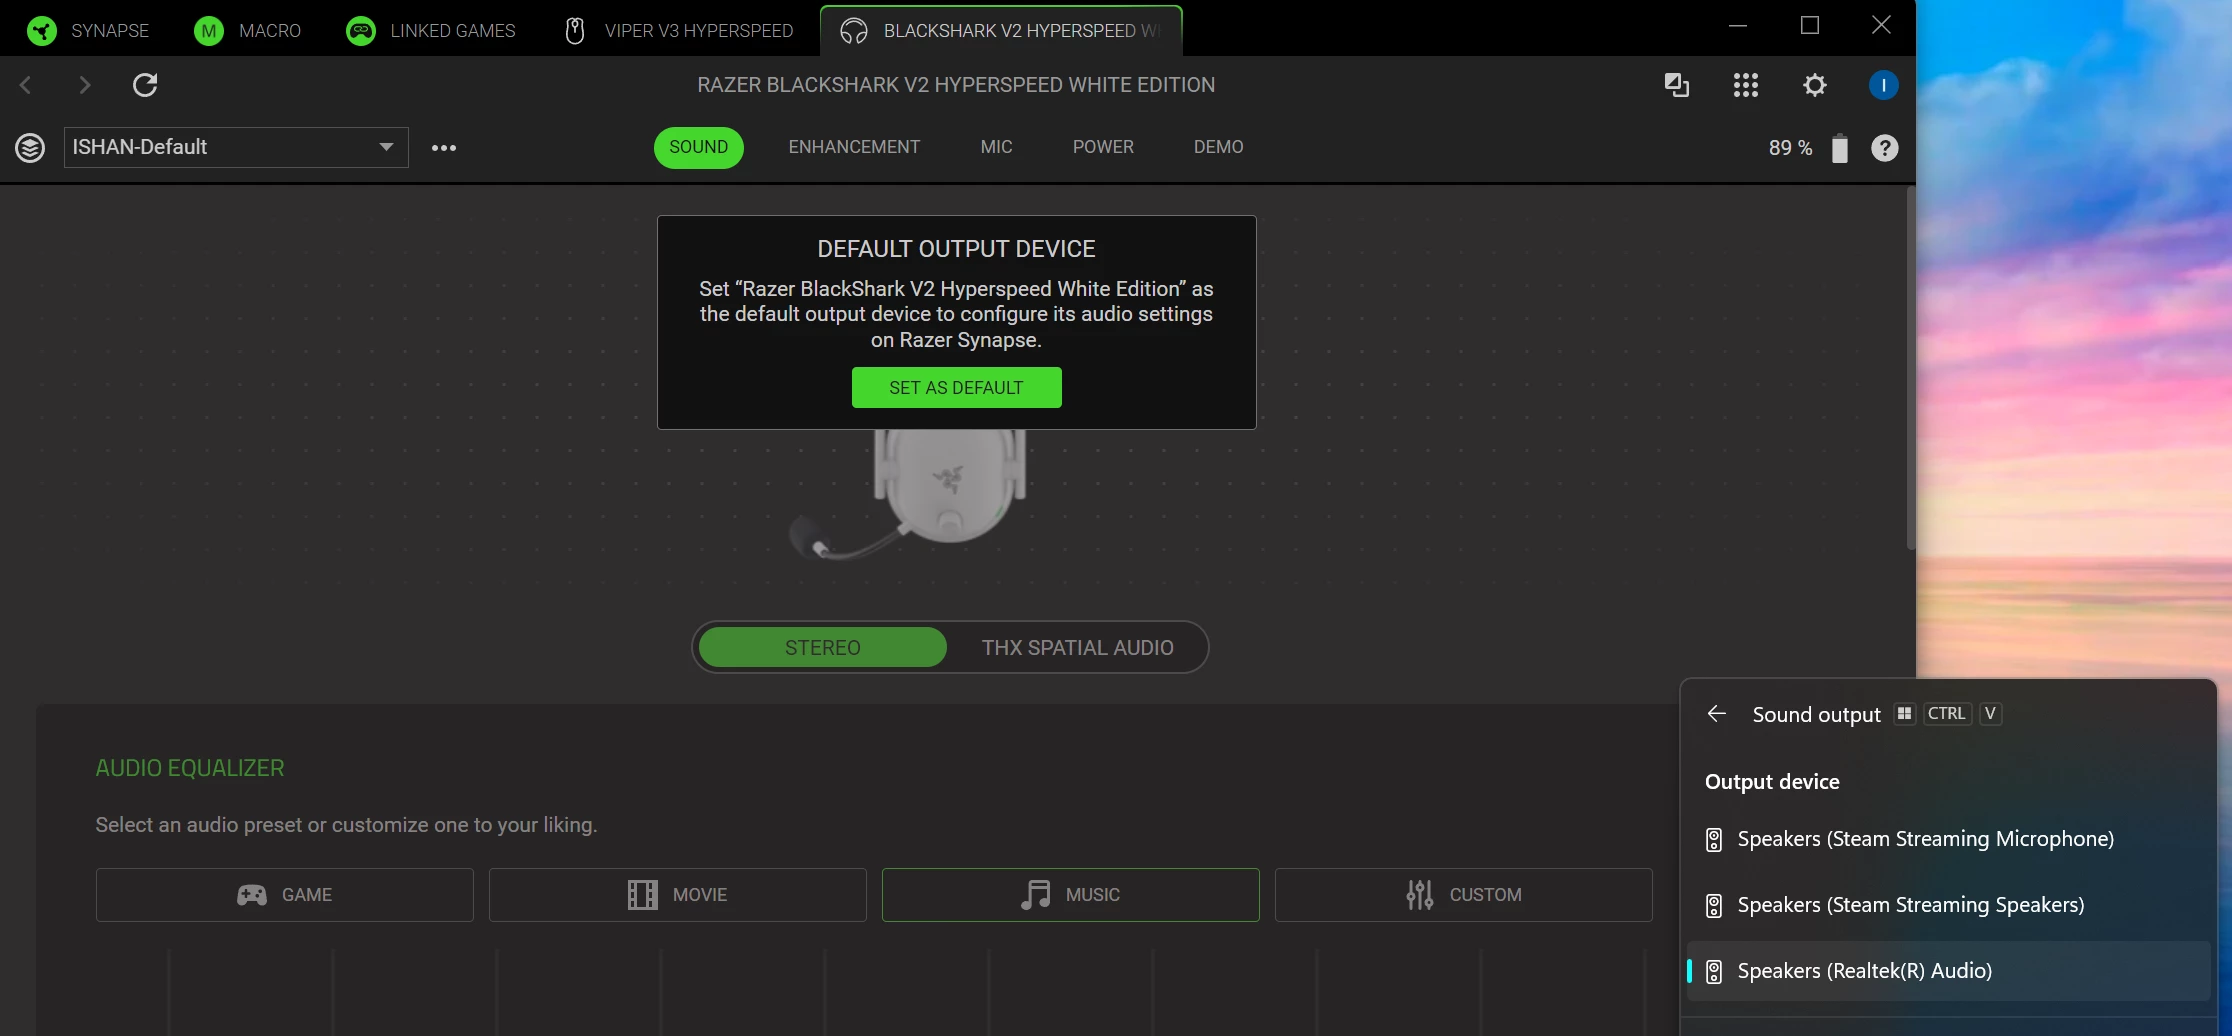The width and height of the screenshot is (2232, 1036).
Task: Click back arrow in Sound output panel
Action: coord(1717,713)
